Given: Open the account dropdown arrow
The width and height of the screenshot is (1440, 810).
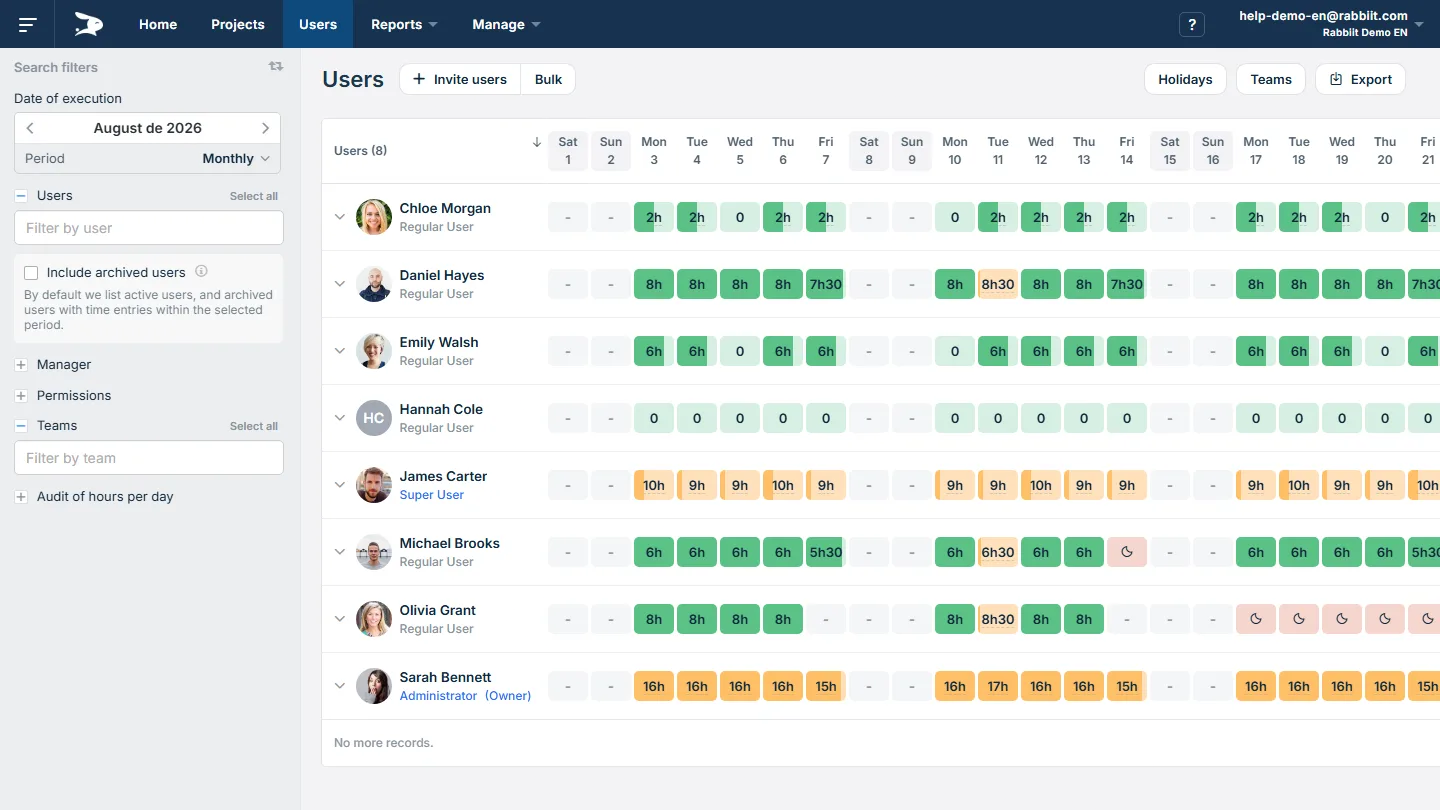Looking at the screenshot, I should click(1420, 24).
